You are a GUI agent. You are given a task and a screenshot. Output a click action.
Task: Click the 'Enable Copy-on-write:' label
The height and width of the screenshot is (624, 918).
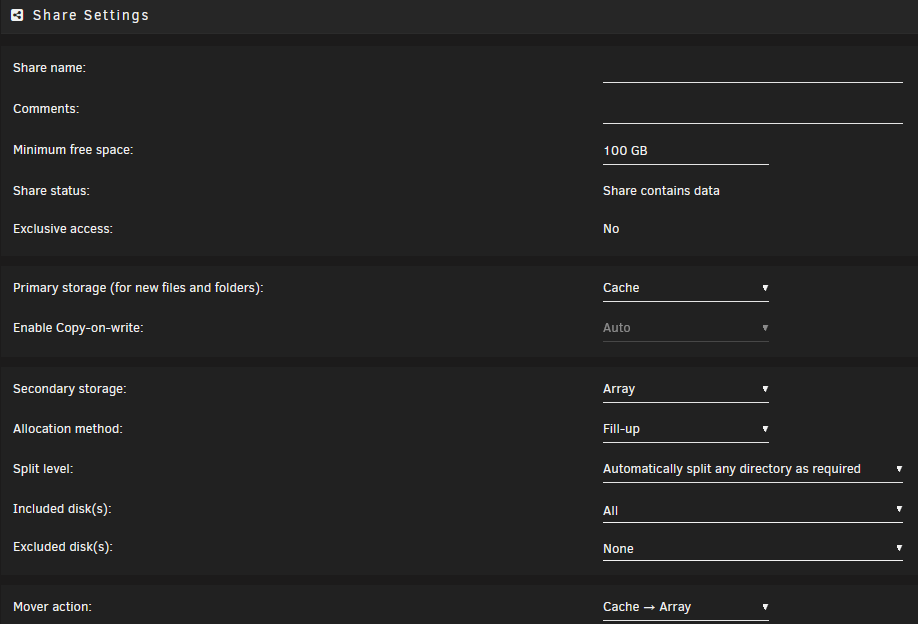(78, 328)
